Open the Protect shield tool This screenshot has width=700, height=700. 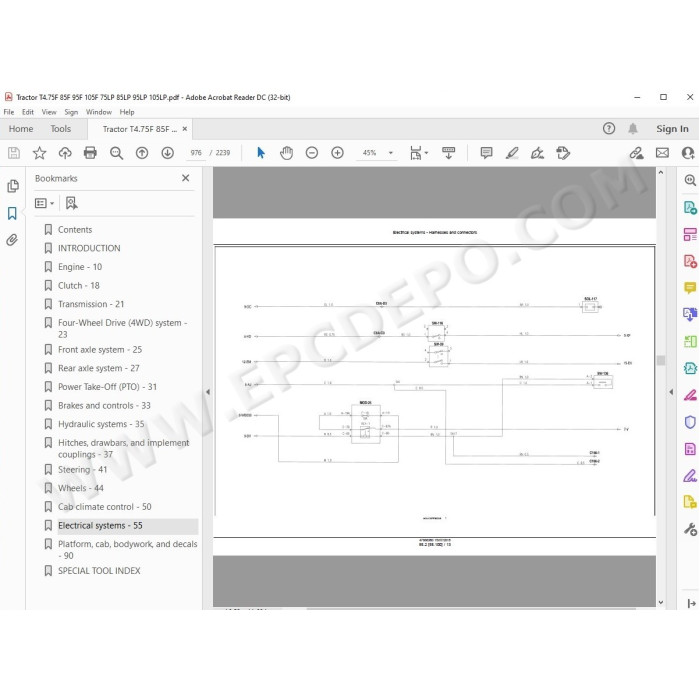coord(690,422)
